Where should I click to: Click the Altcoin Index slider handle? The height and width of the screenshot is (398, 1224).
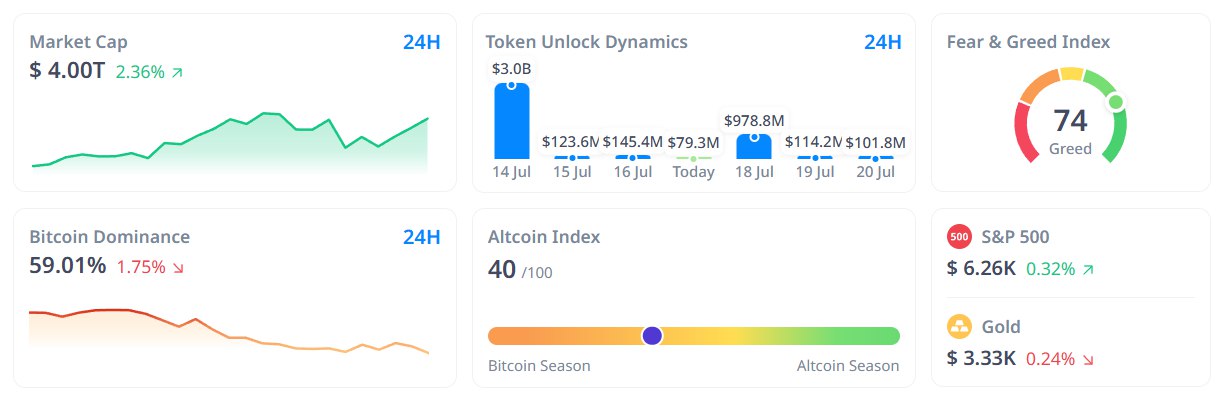652,336
